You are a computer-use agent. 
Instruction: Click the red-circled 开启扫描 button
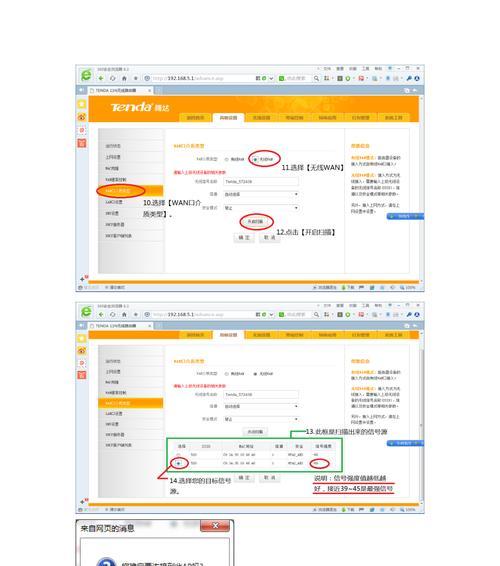coord(255,222)
